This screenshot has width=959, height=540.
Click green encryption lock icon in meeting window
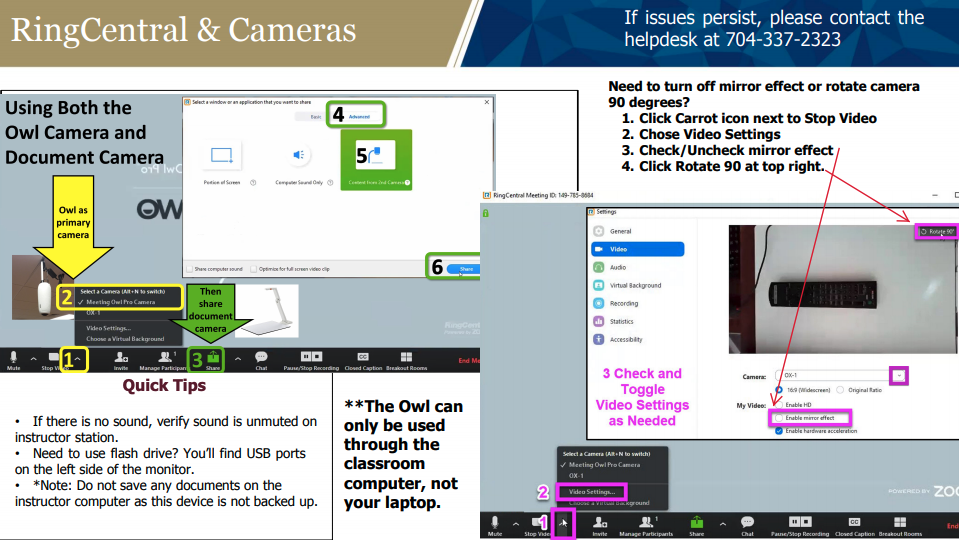point(486,213)
